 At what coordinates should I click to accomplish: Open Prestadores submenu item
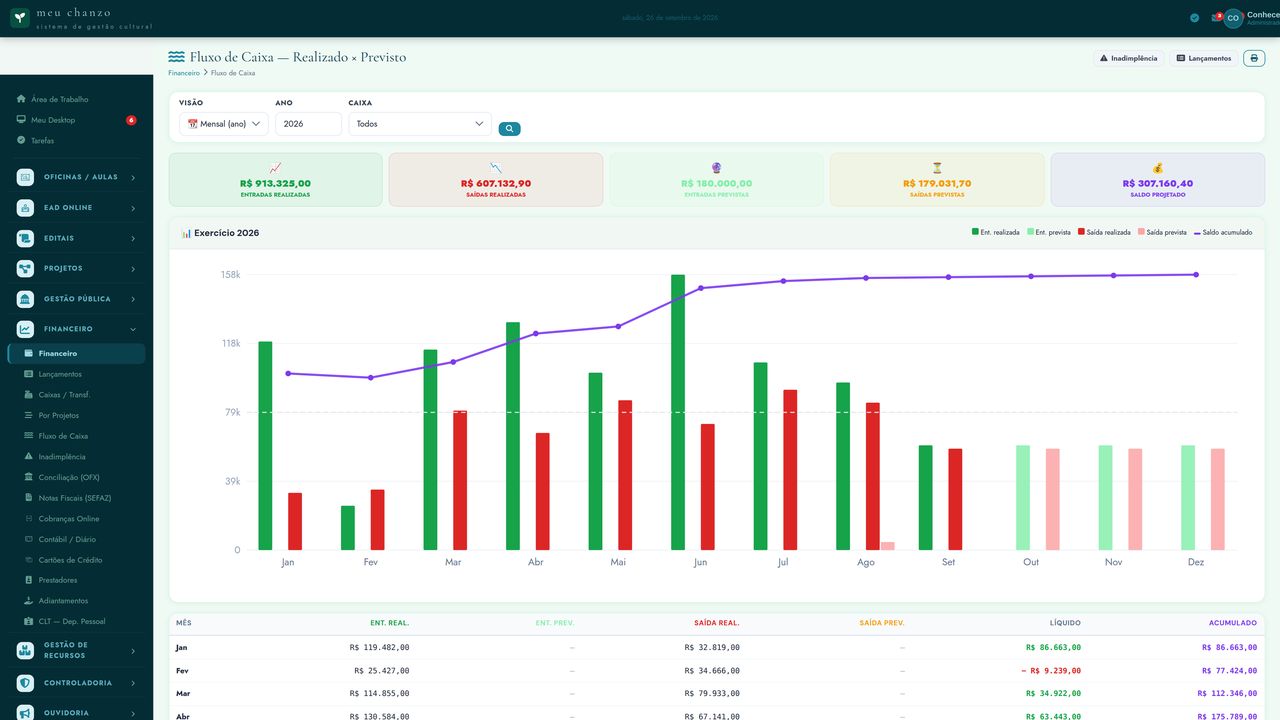(x=76, y=580)
